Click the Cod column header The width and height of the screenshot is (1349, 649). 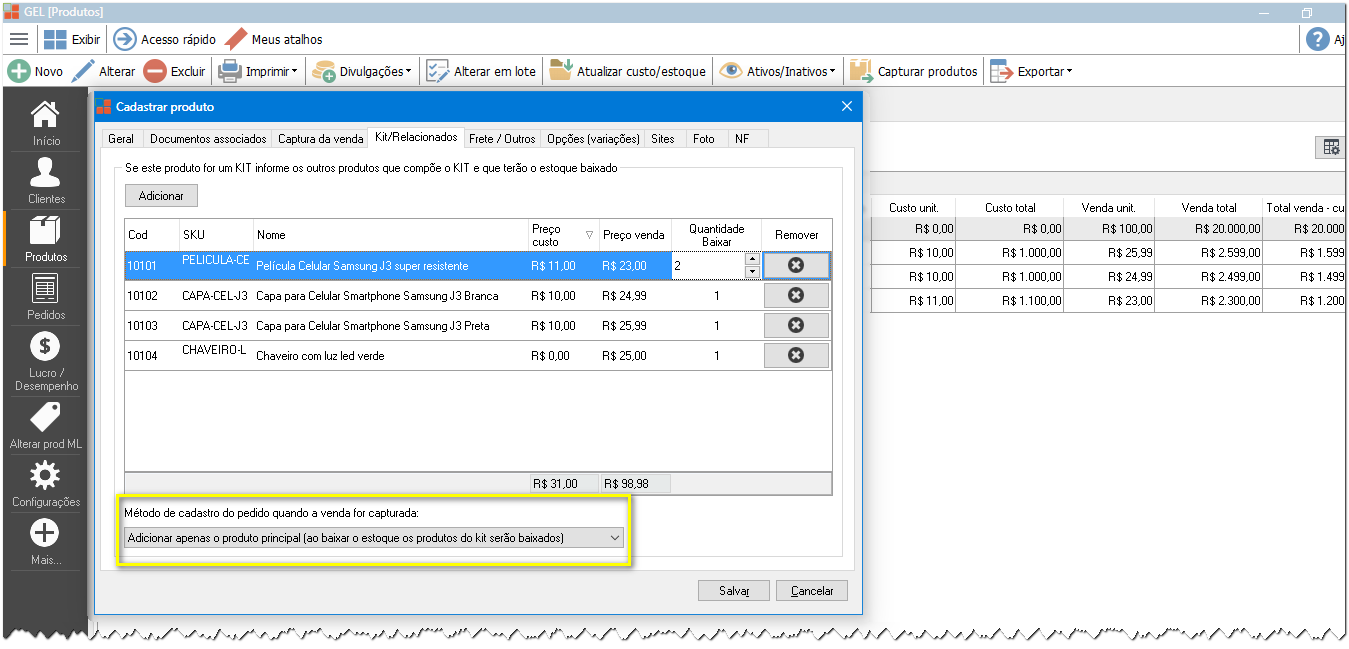(x=152, y=235)
